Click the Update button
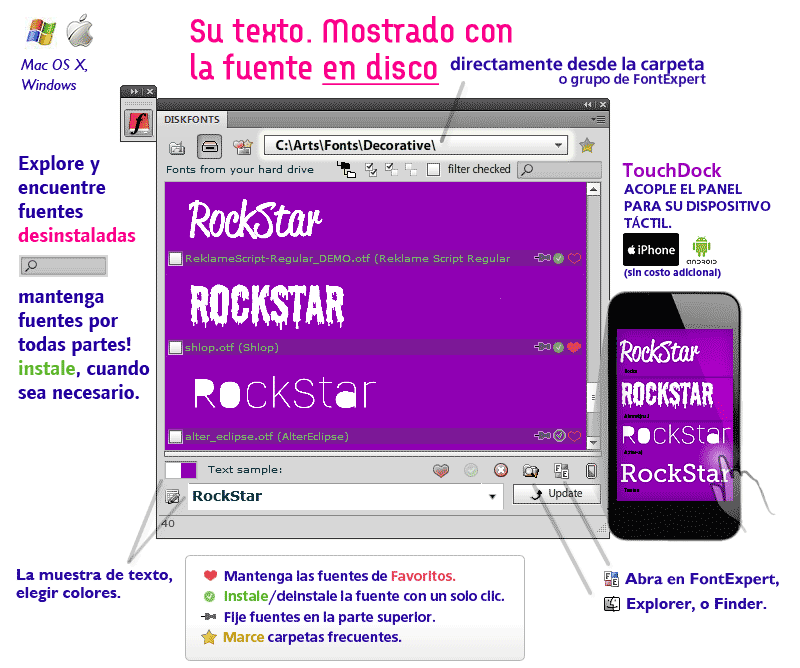 coord(557,493)
